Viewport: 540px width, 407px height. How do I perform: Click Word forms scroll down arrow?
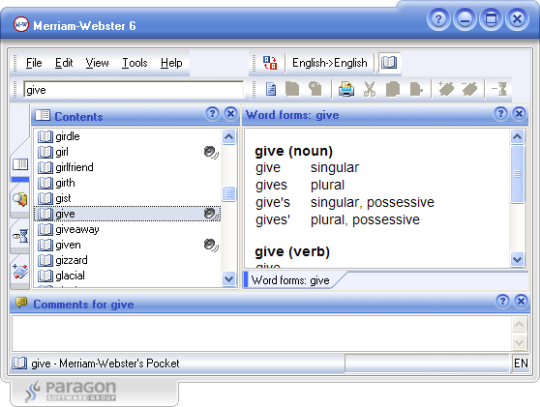[x=517, y=259]
